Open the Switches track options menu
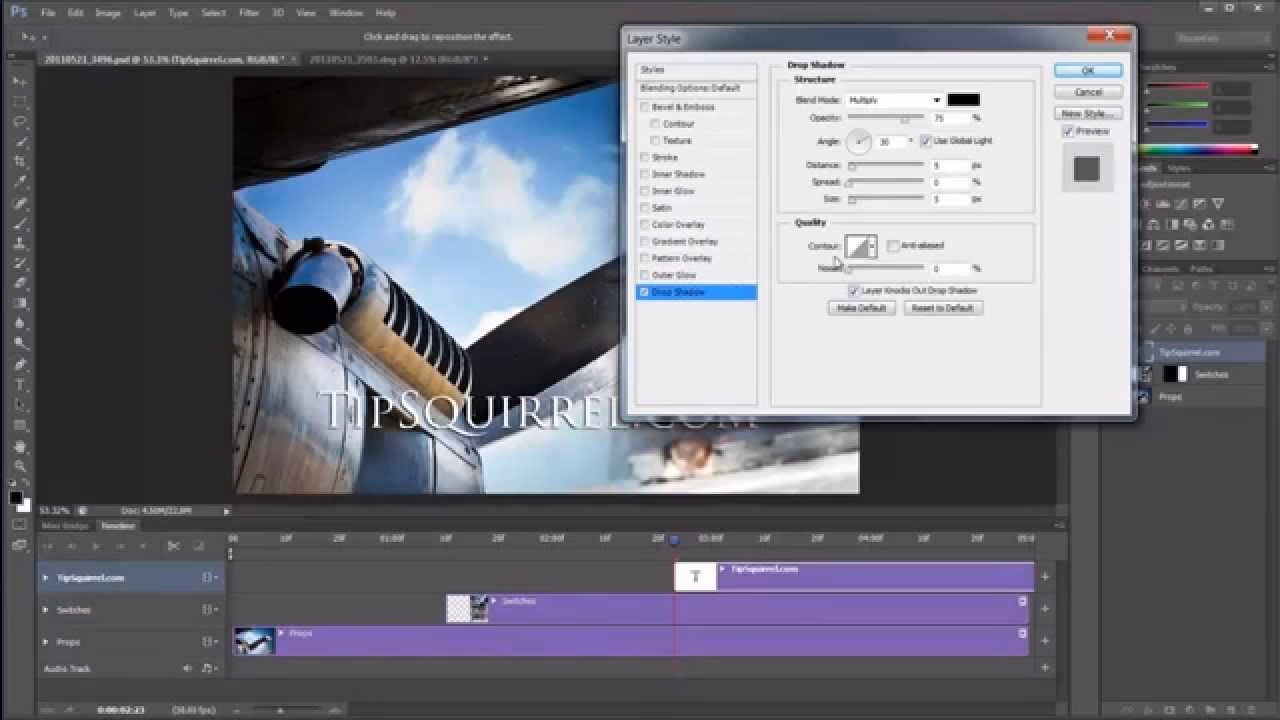 pos(210,610)
